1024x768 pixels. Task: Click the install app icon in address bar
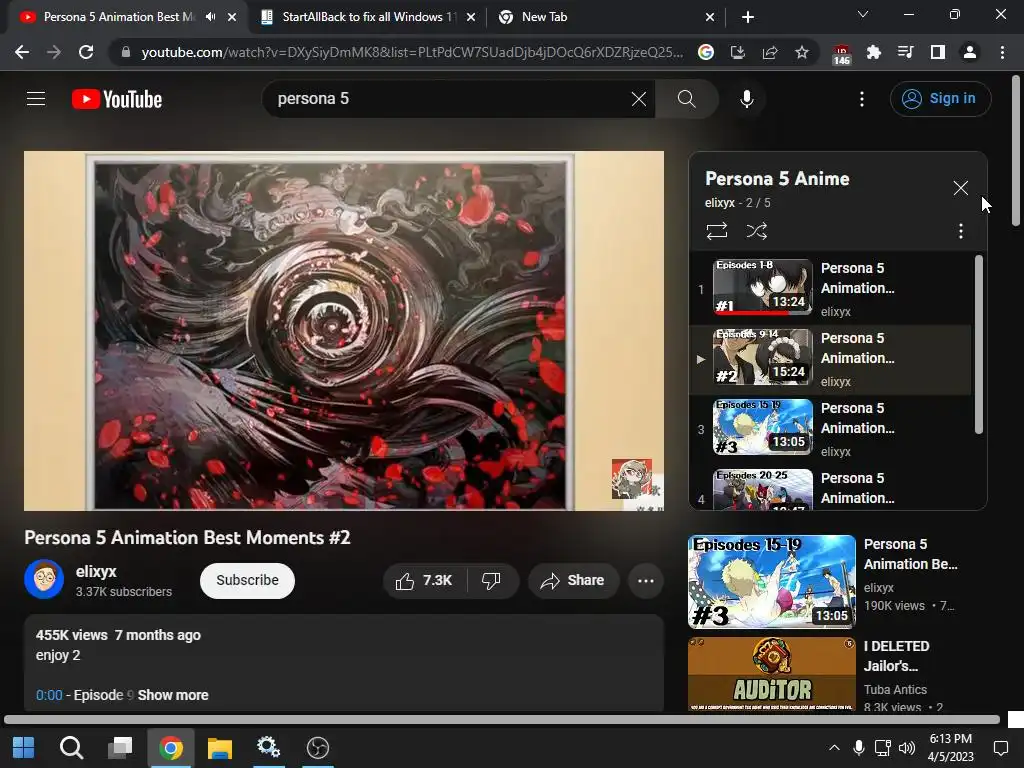tap(738, 52)
